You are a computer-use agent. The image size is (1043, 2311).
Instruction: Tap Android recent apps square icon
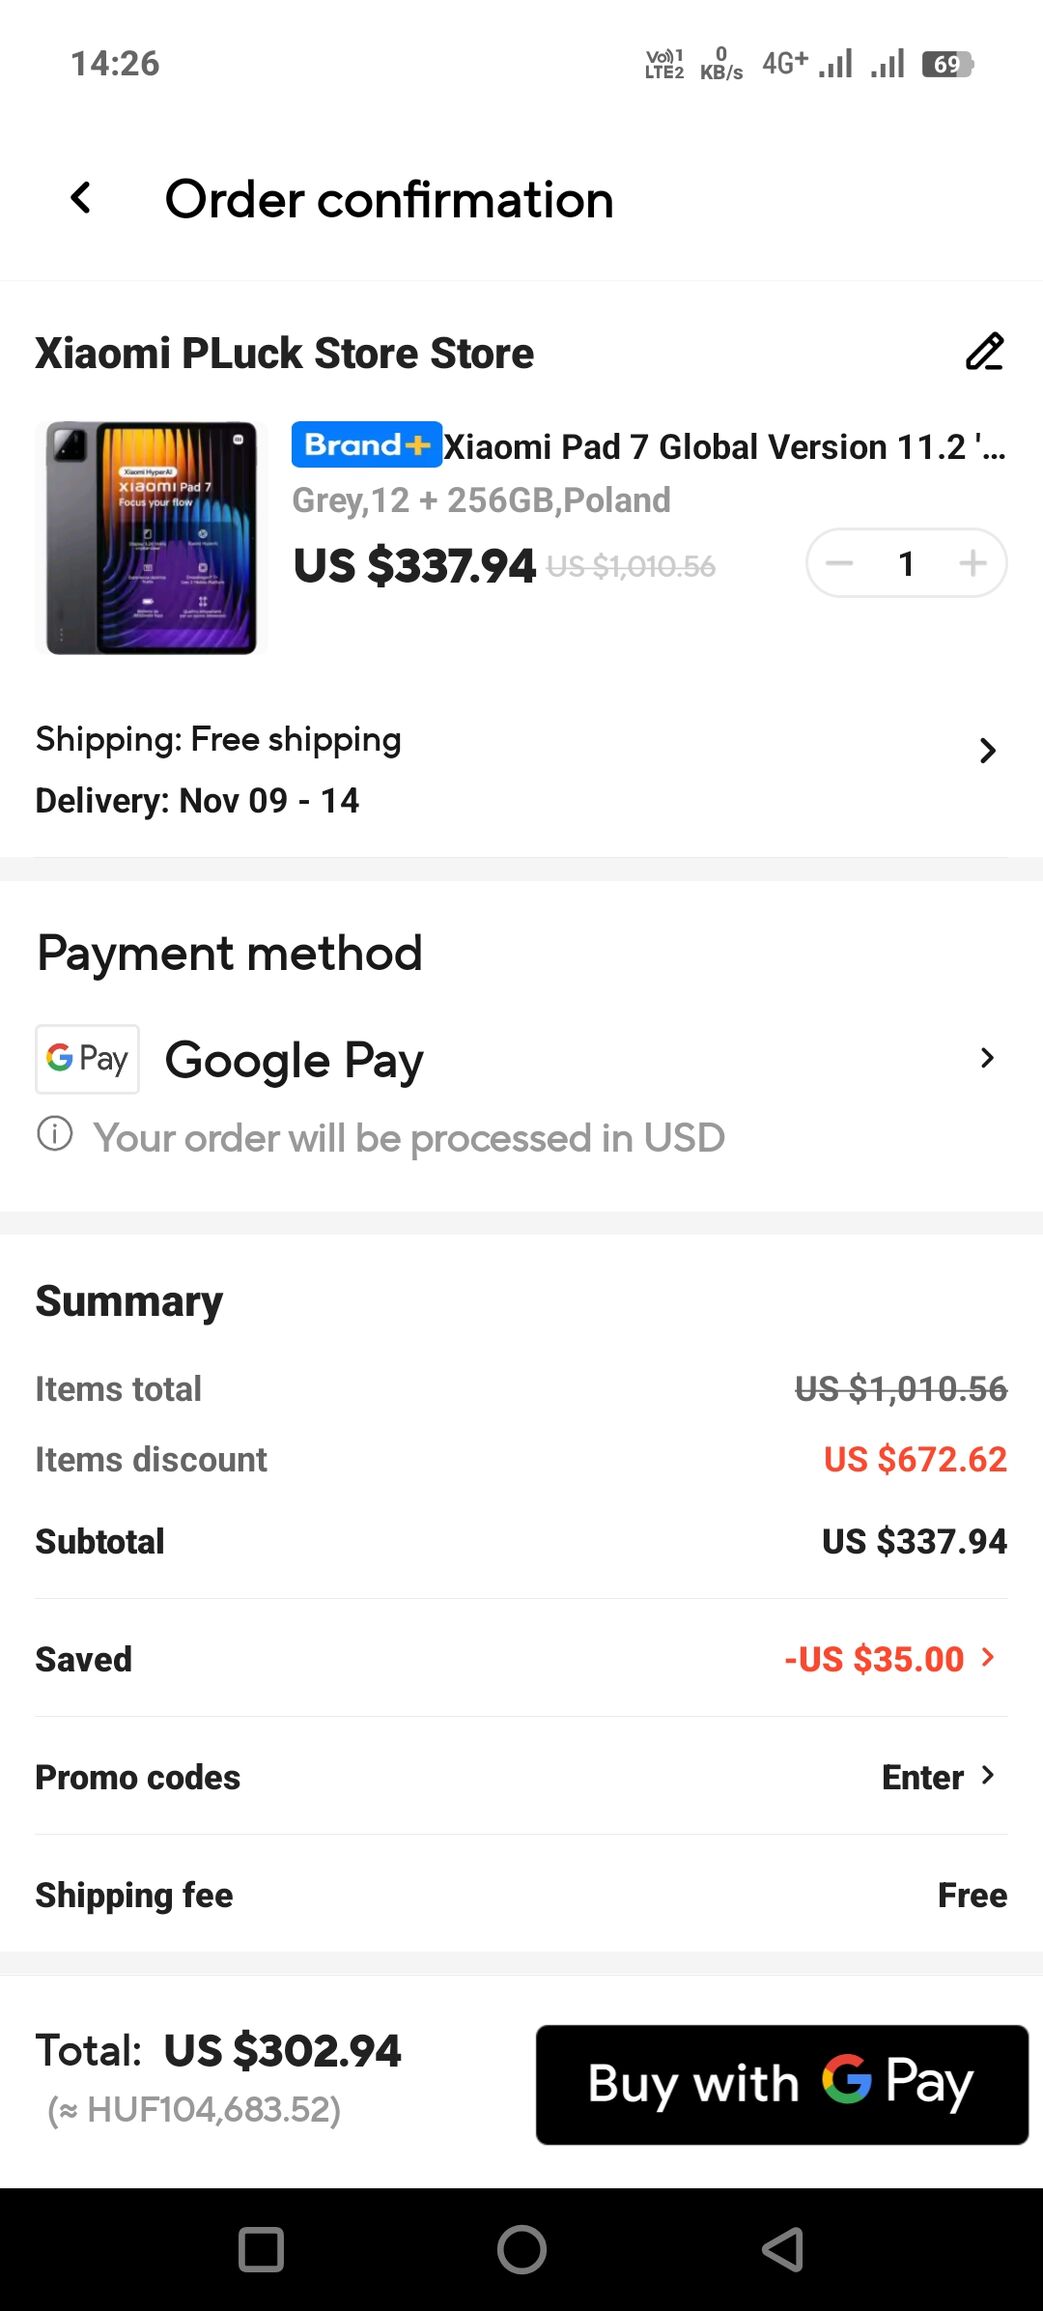pos(261,2250)
